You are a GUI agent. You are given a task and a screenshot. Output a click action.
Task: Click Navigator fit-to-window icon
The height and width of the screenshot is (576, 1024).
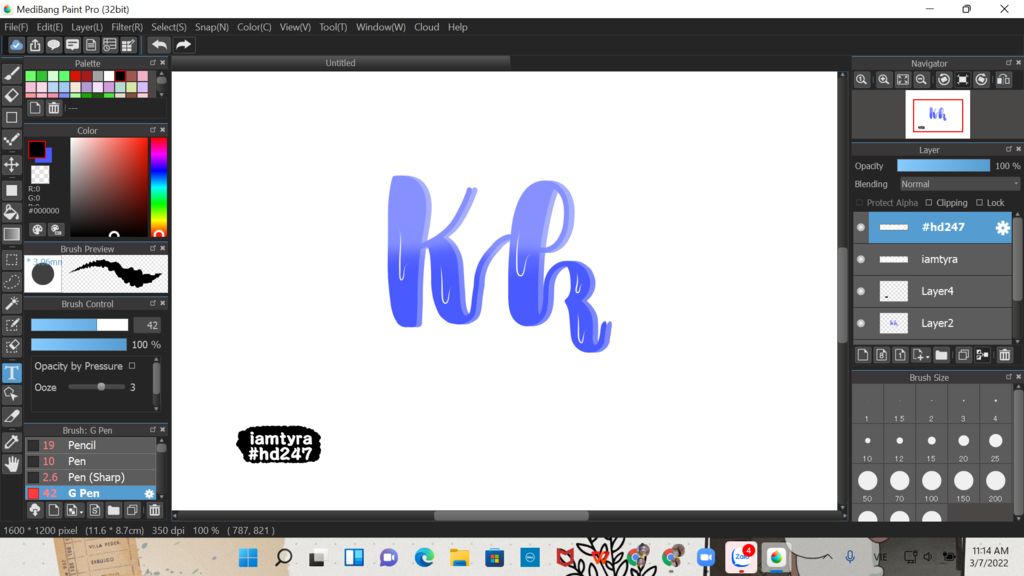tap(903, 80)
